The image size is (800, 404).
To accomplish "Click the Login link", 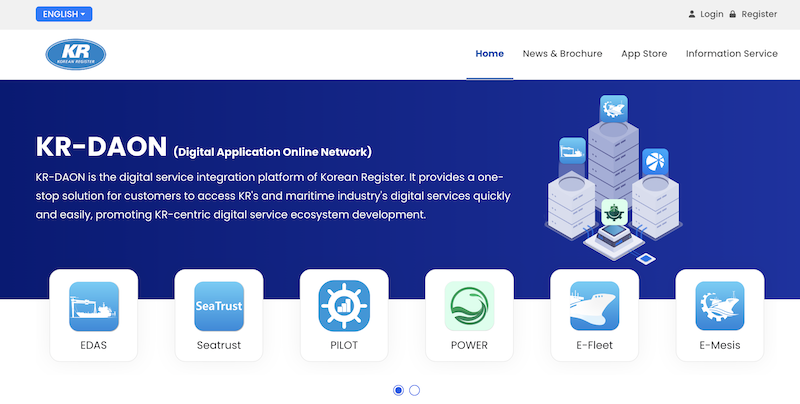I will (x=712, y=14).
